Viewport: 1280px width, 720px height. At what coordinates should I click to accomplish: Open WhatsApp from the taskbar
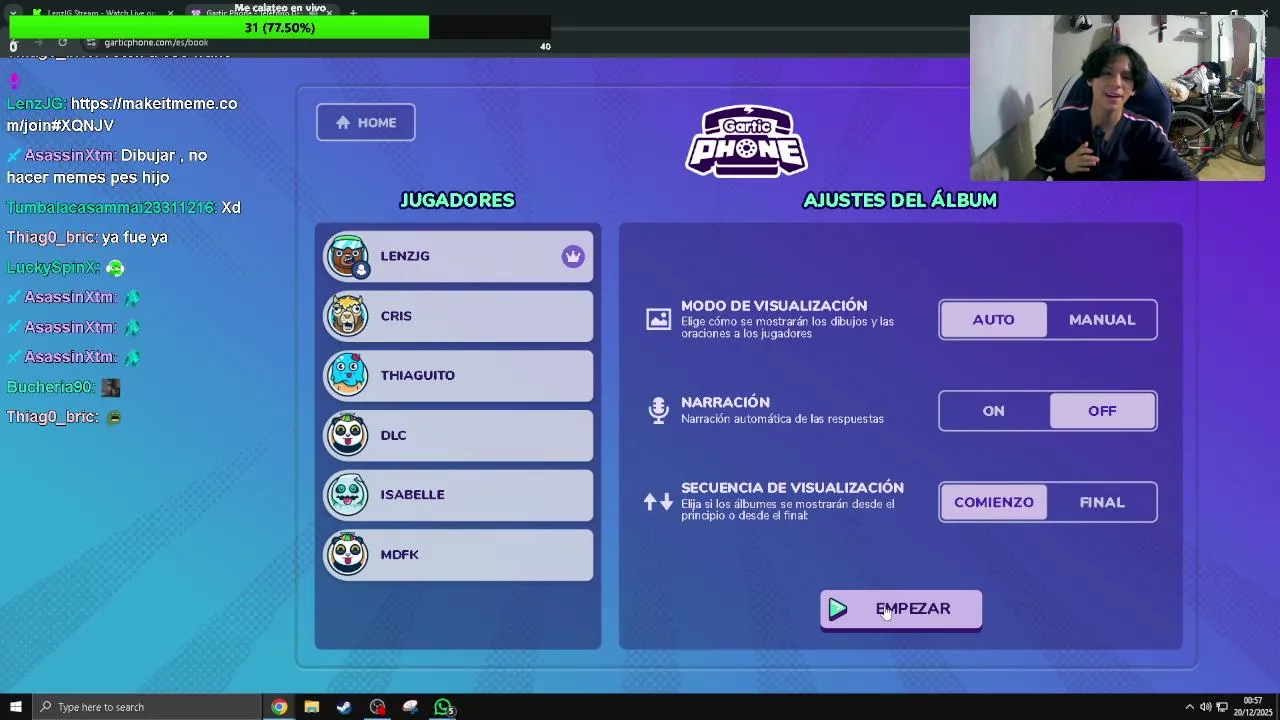443,707
